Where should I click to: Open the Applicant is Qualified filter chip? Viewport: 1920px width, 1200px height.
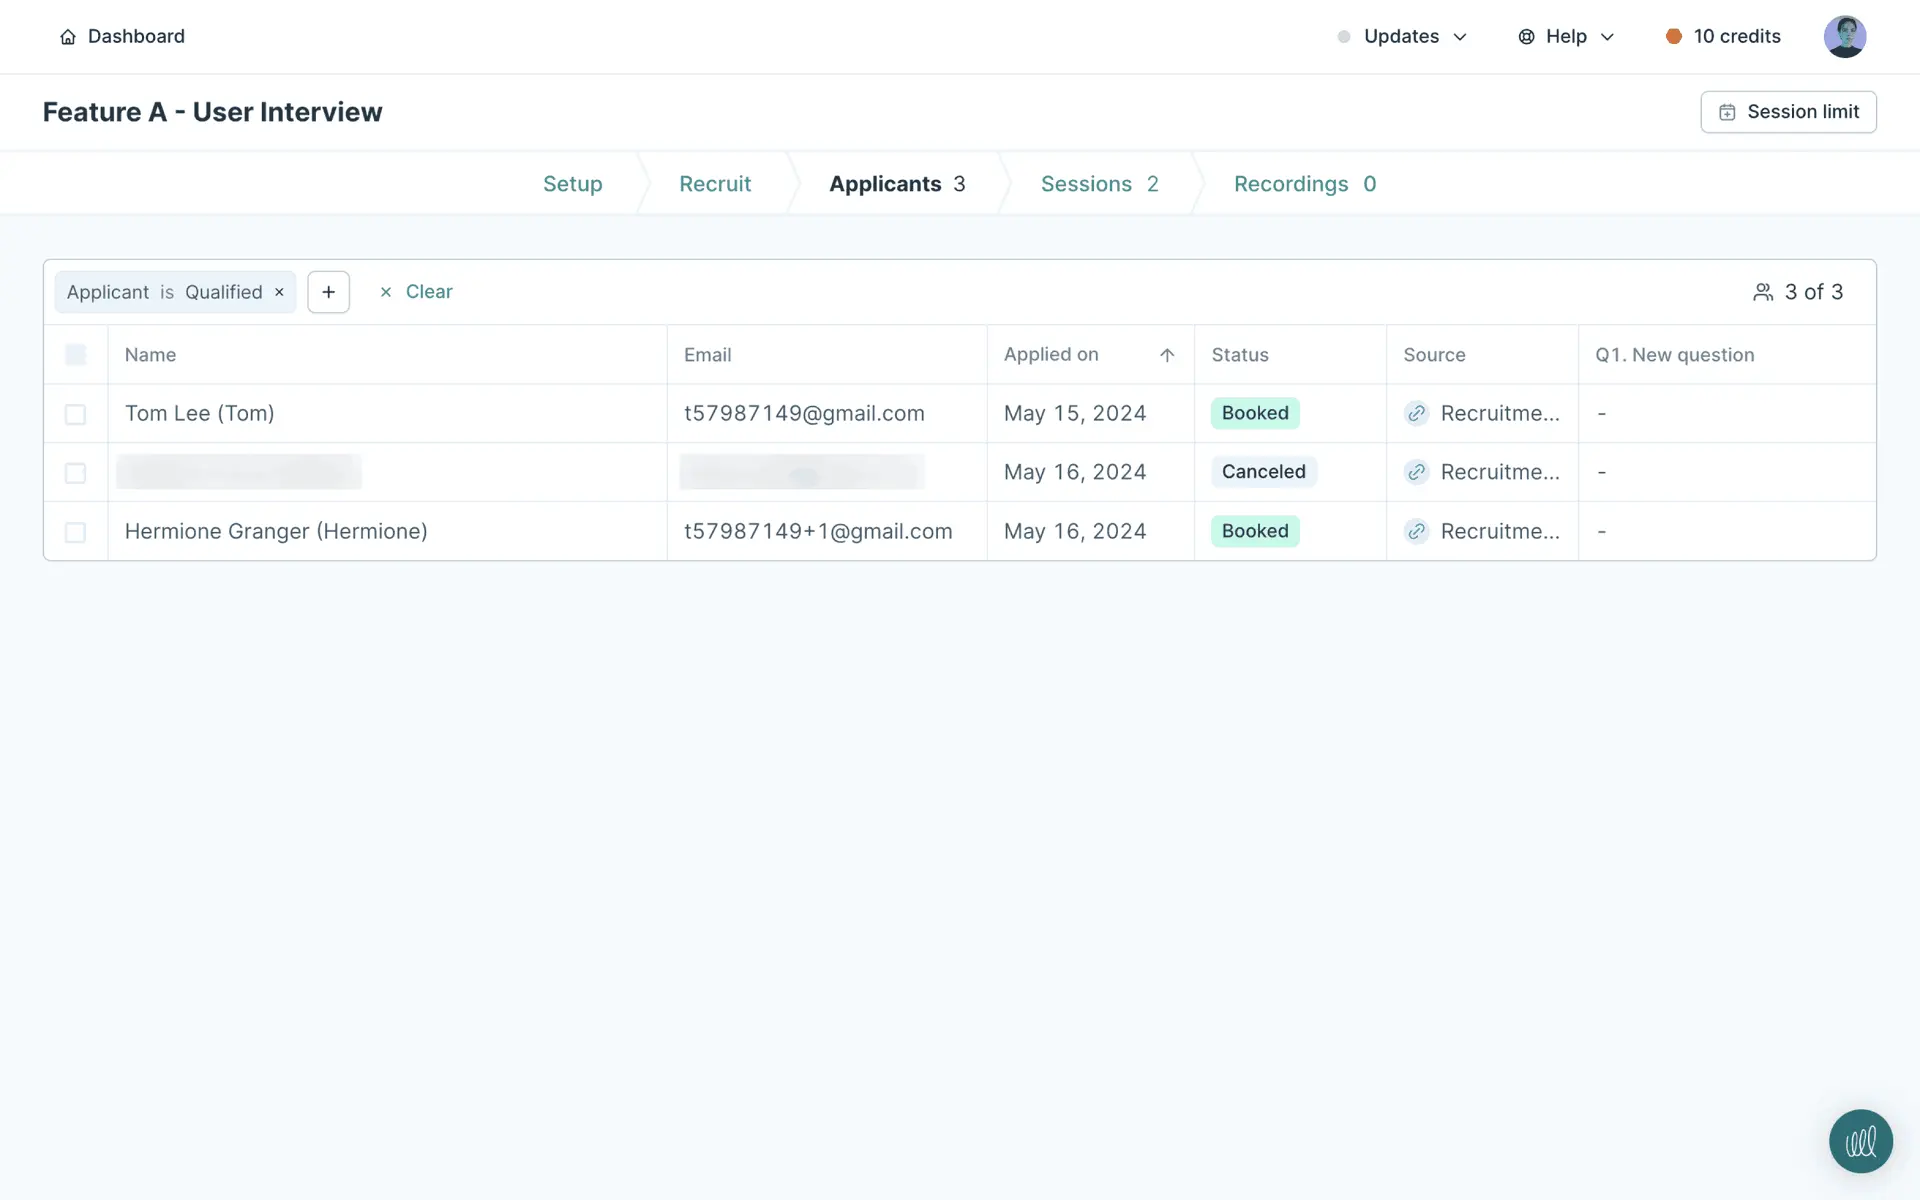click(x=164, y=292)
